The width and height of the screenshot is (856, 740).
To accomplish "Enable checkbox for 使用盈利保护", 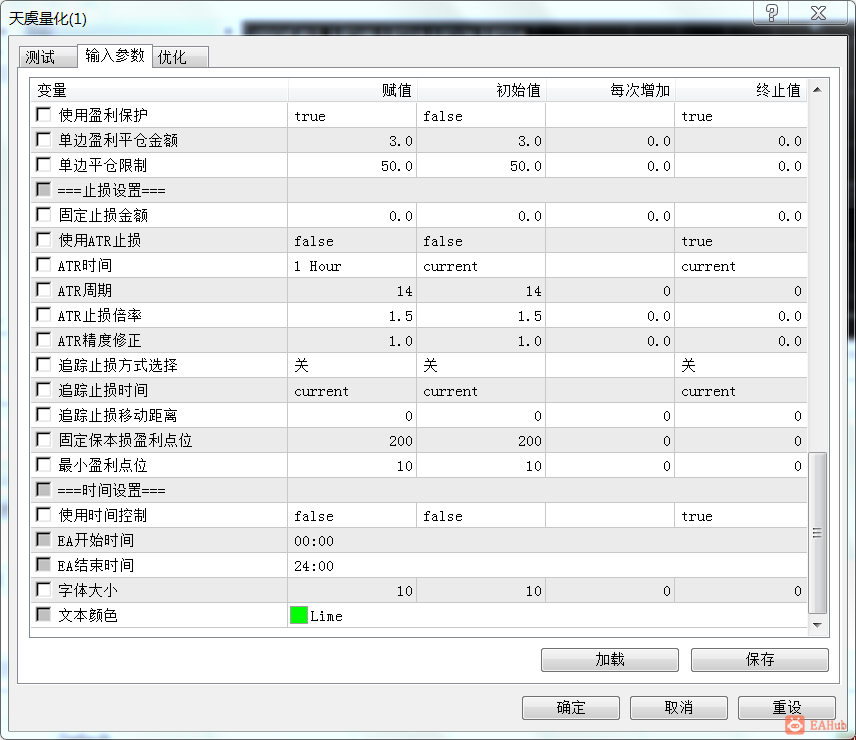I will (x=44, y=115).
